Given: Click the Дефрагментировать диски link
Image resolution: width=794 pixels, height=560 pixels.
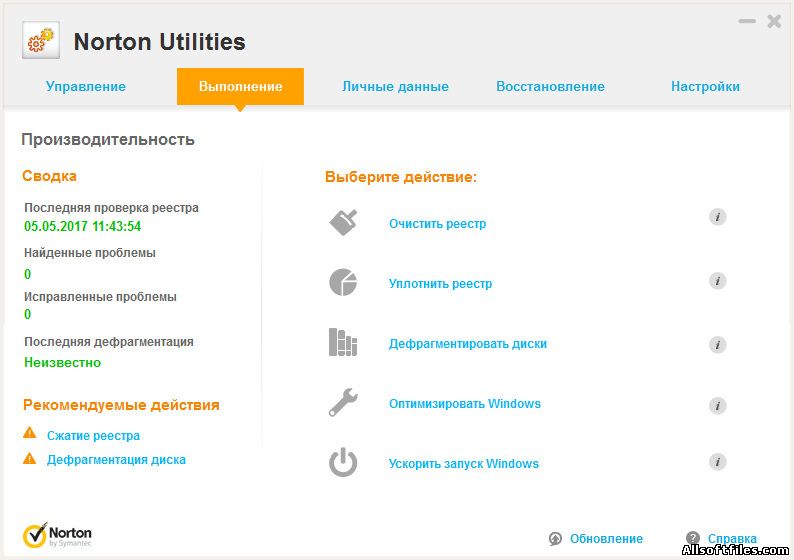Looking at the screenshot, I should 467,344.
